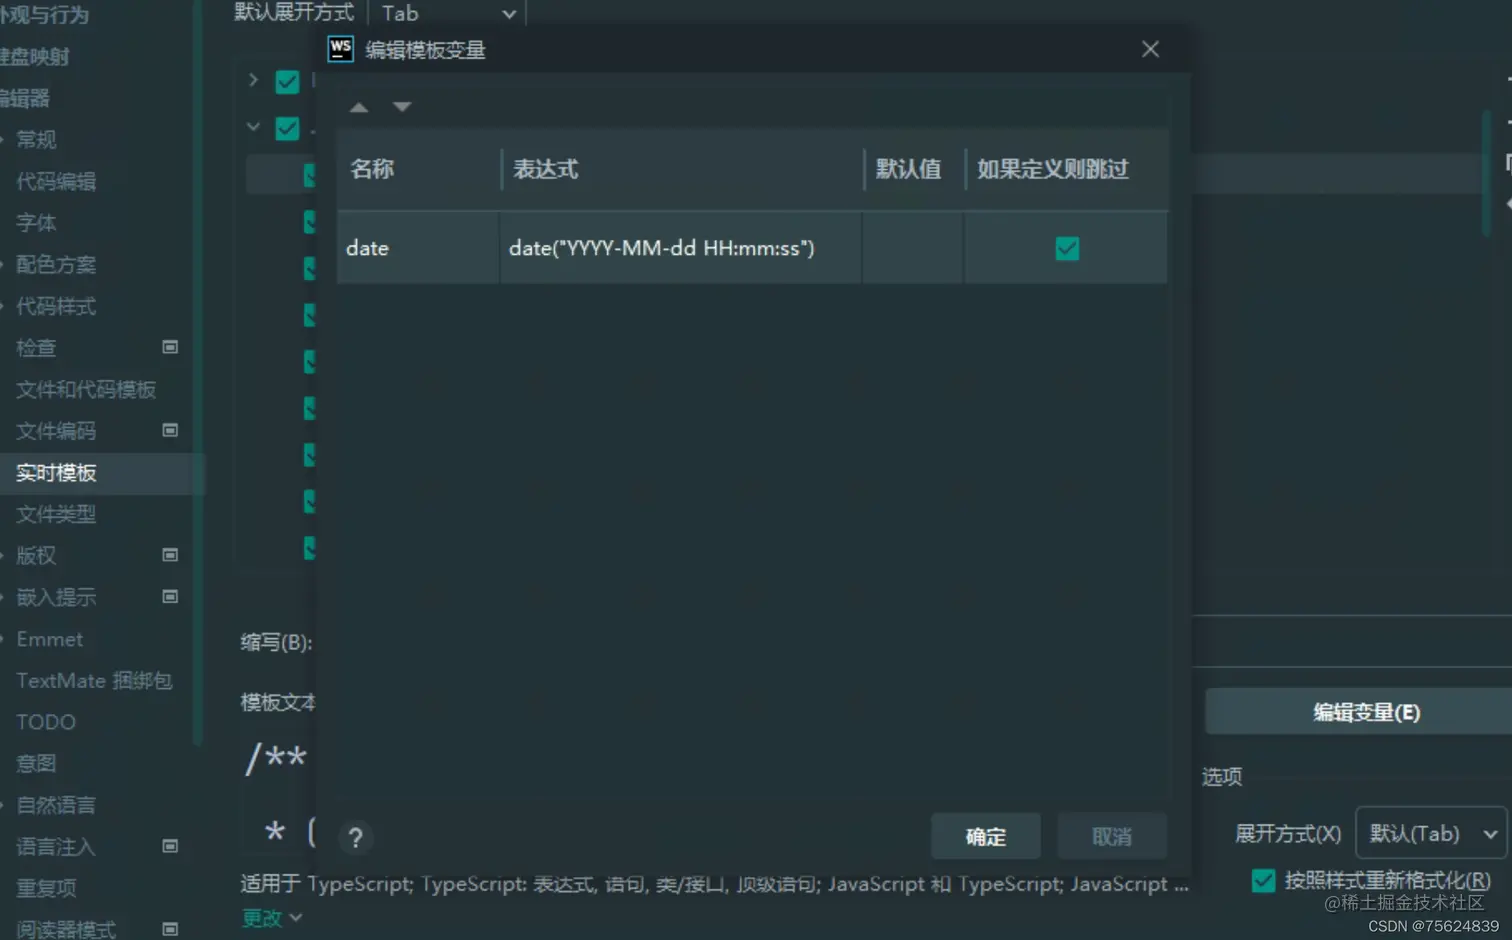The width and height of the screenshot is (1512, 940).
Task: Click the modified-settings icon beside 语言注入
Action: point(170,846)
